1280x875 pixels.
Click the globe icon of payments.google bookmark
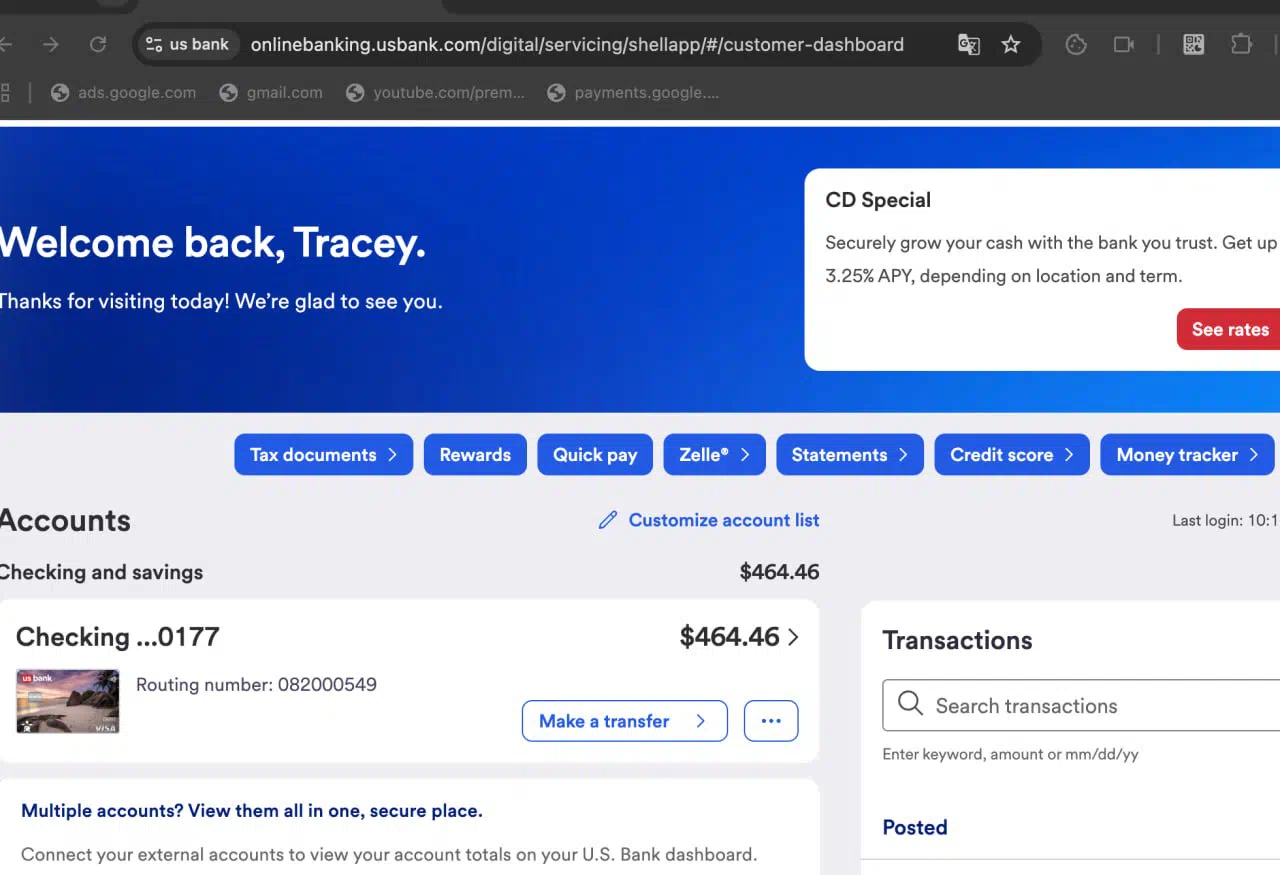point(556,93)
